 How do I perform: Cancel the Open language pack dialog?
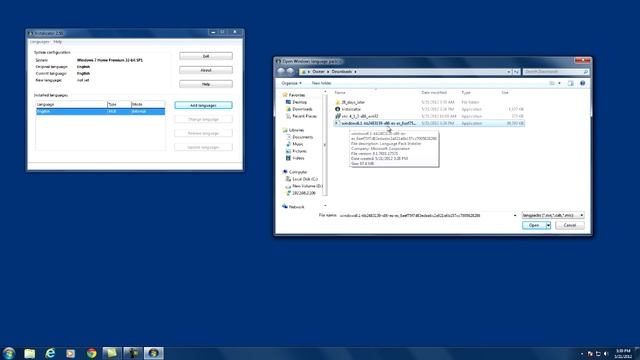coord(569,225)
